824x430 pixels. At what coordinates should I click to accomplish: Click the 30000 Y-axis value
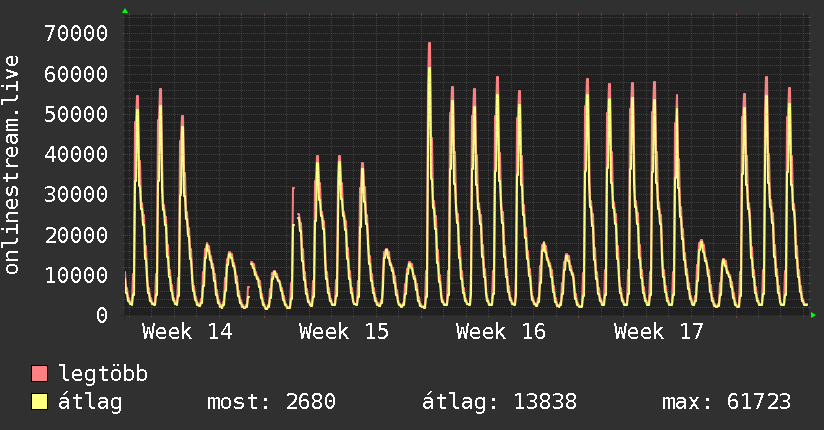[x=76, y=194]
